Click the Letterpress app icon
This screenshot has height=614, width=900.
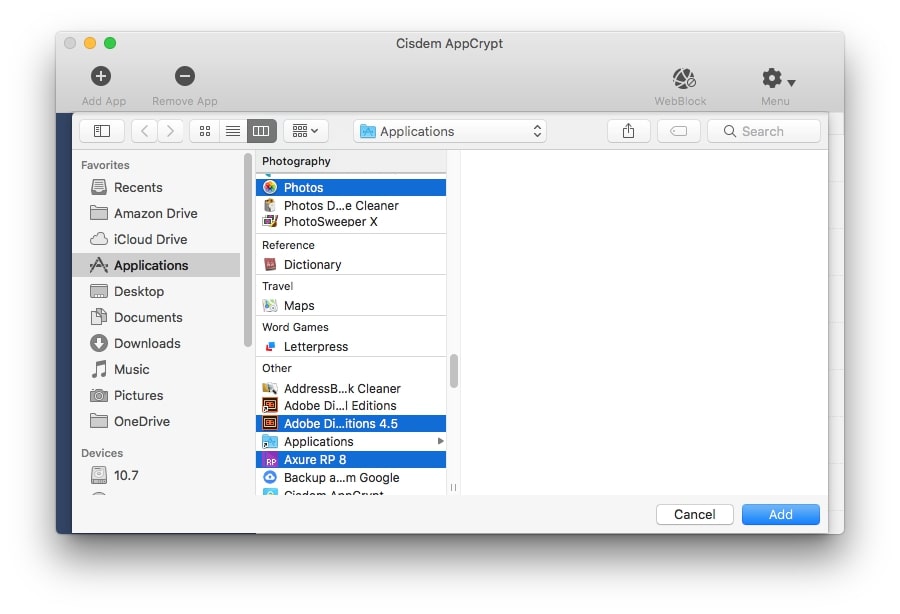270,347
